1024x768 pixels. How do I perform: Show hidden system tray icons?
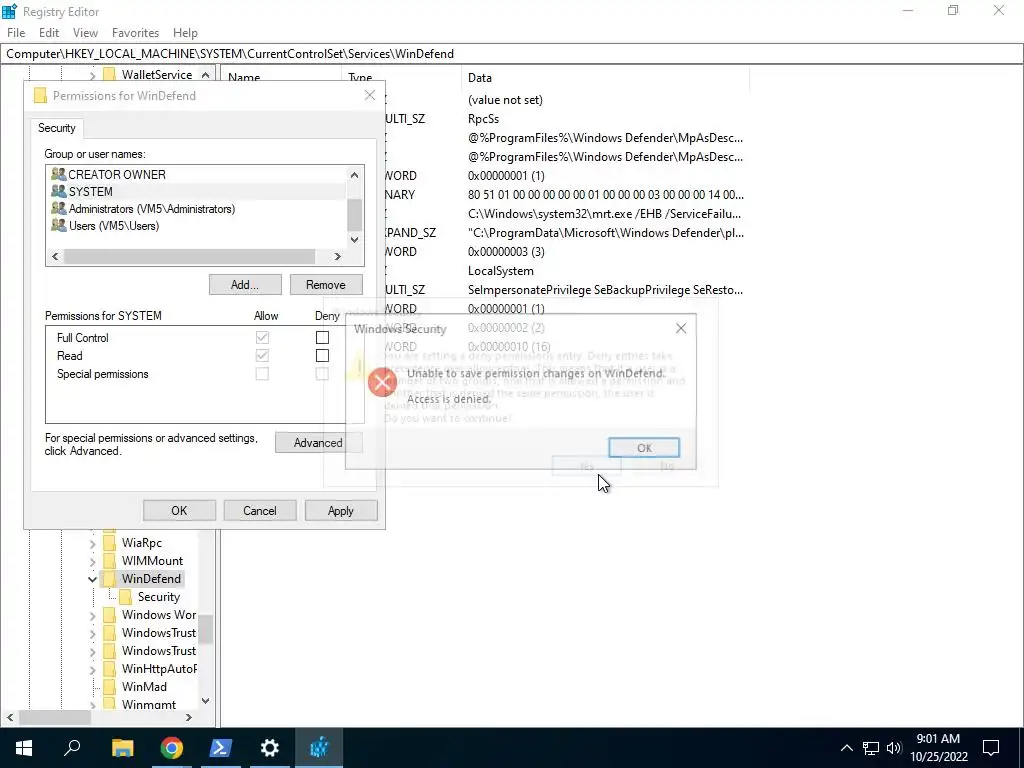(x=846, y=748)
